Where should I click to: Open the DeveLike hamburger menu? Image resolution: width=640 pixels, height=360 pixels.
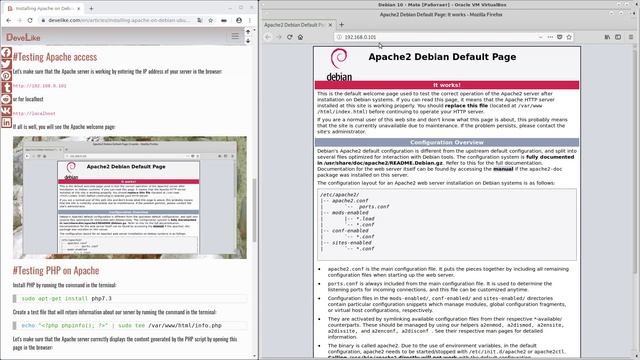coord(235,36)
